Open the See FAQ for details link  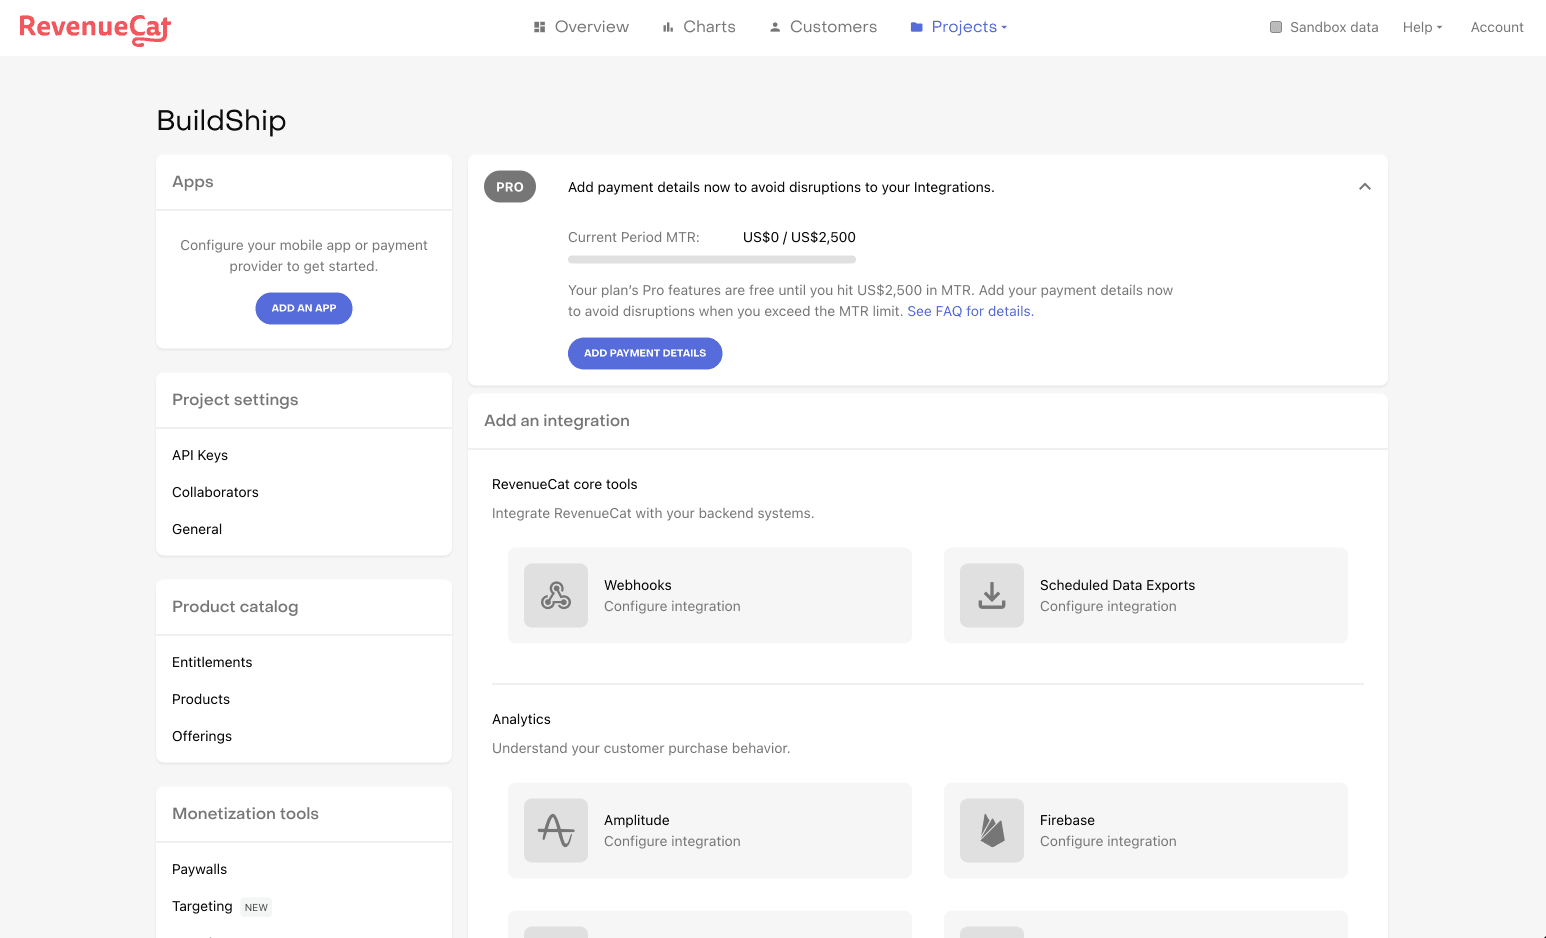tap(967, 311)
